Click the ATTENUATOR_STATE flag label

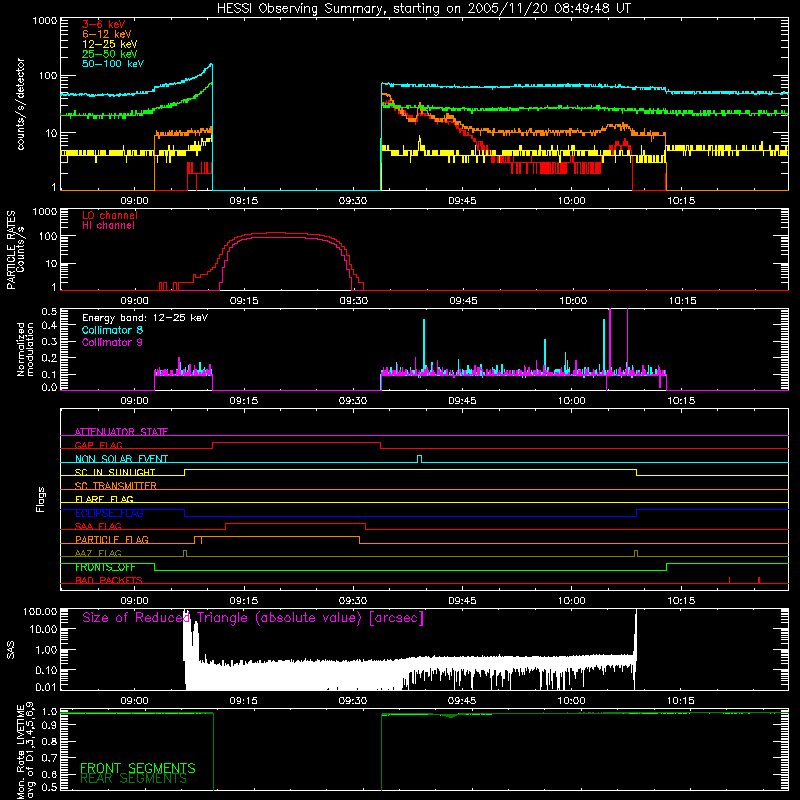(121, 432)
